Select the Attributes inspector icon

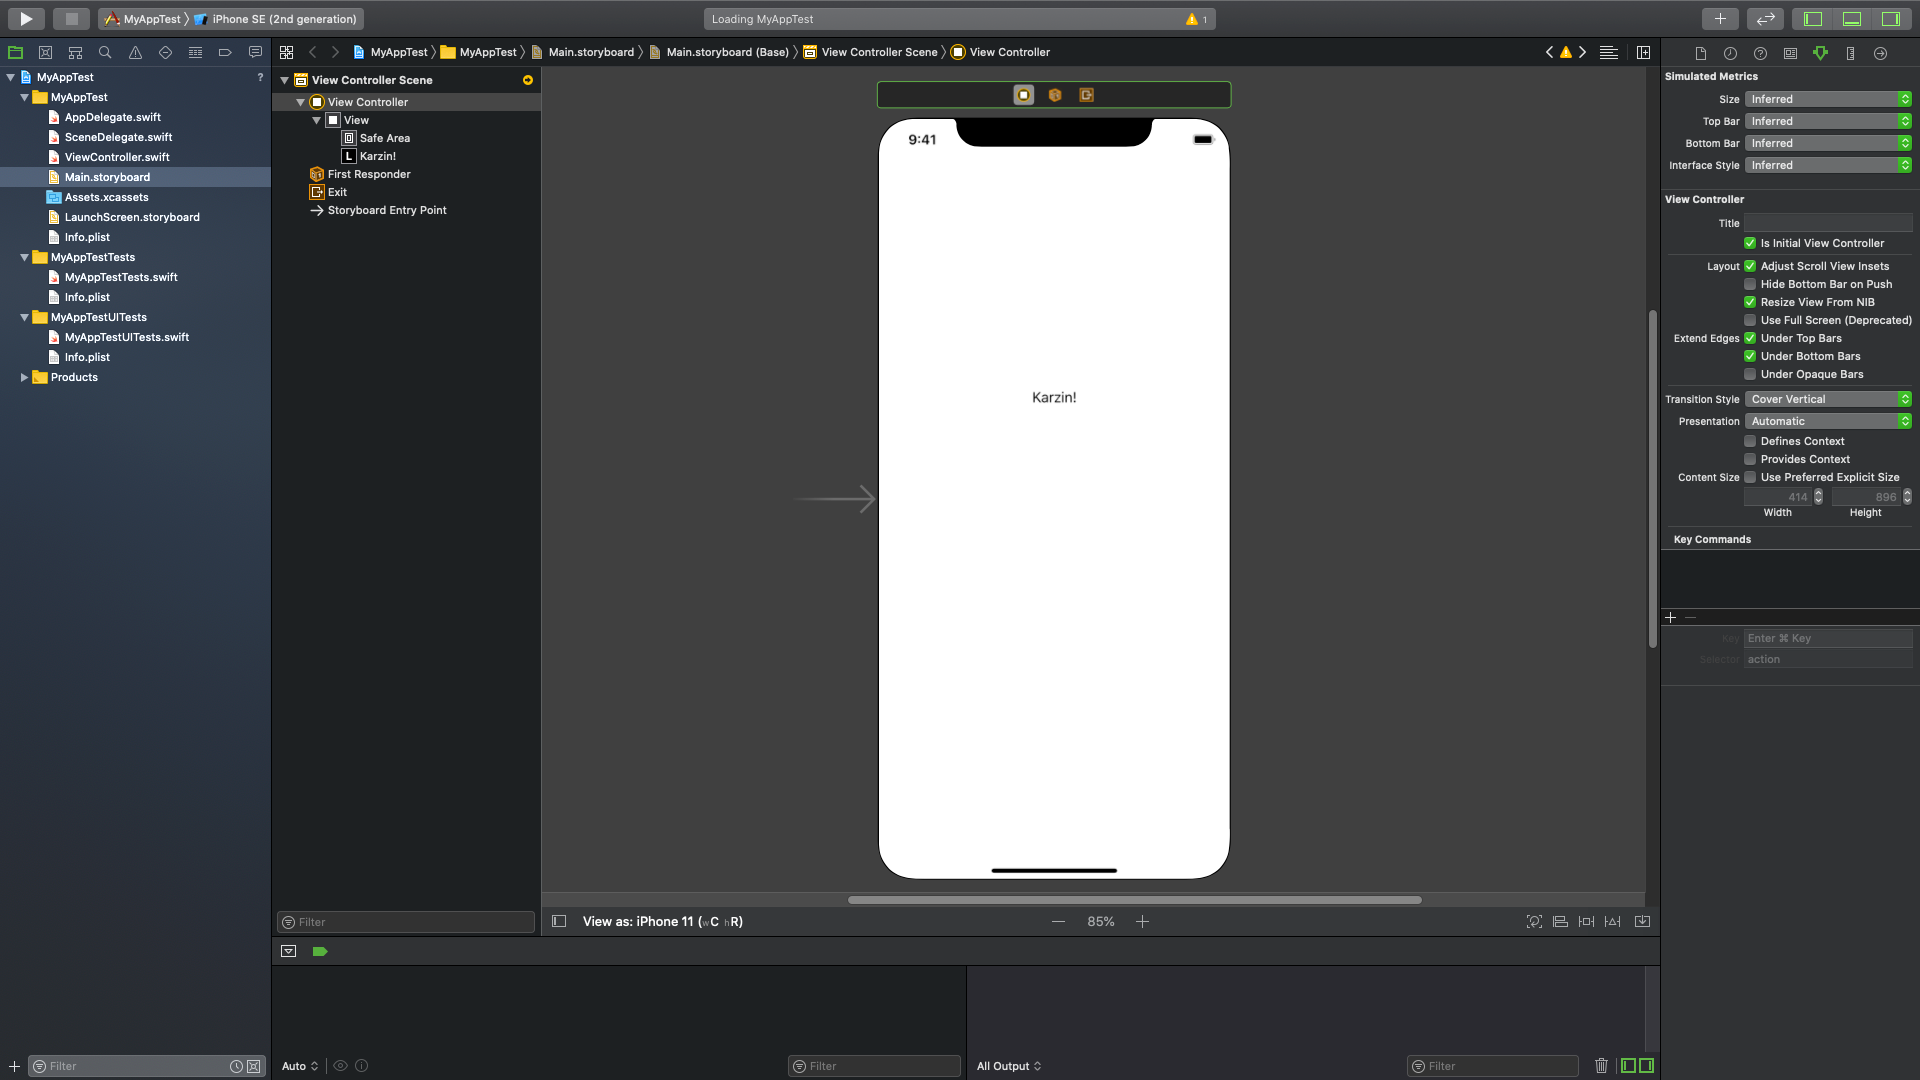(1820, 53)
